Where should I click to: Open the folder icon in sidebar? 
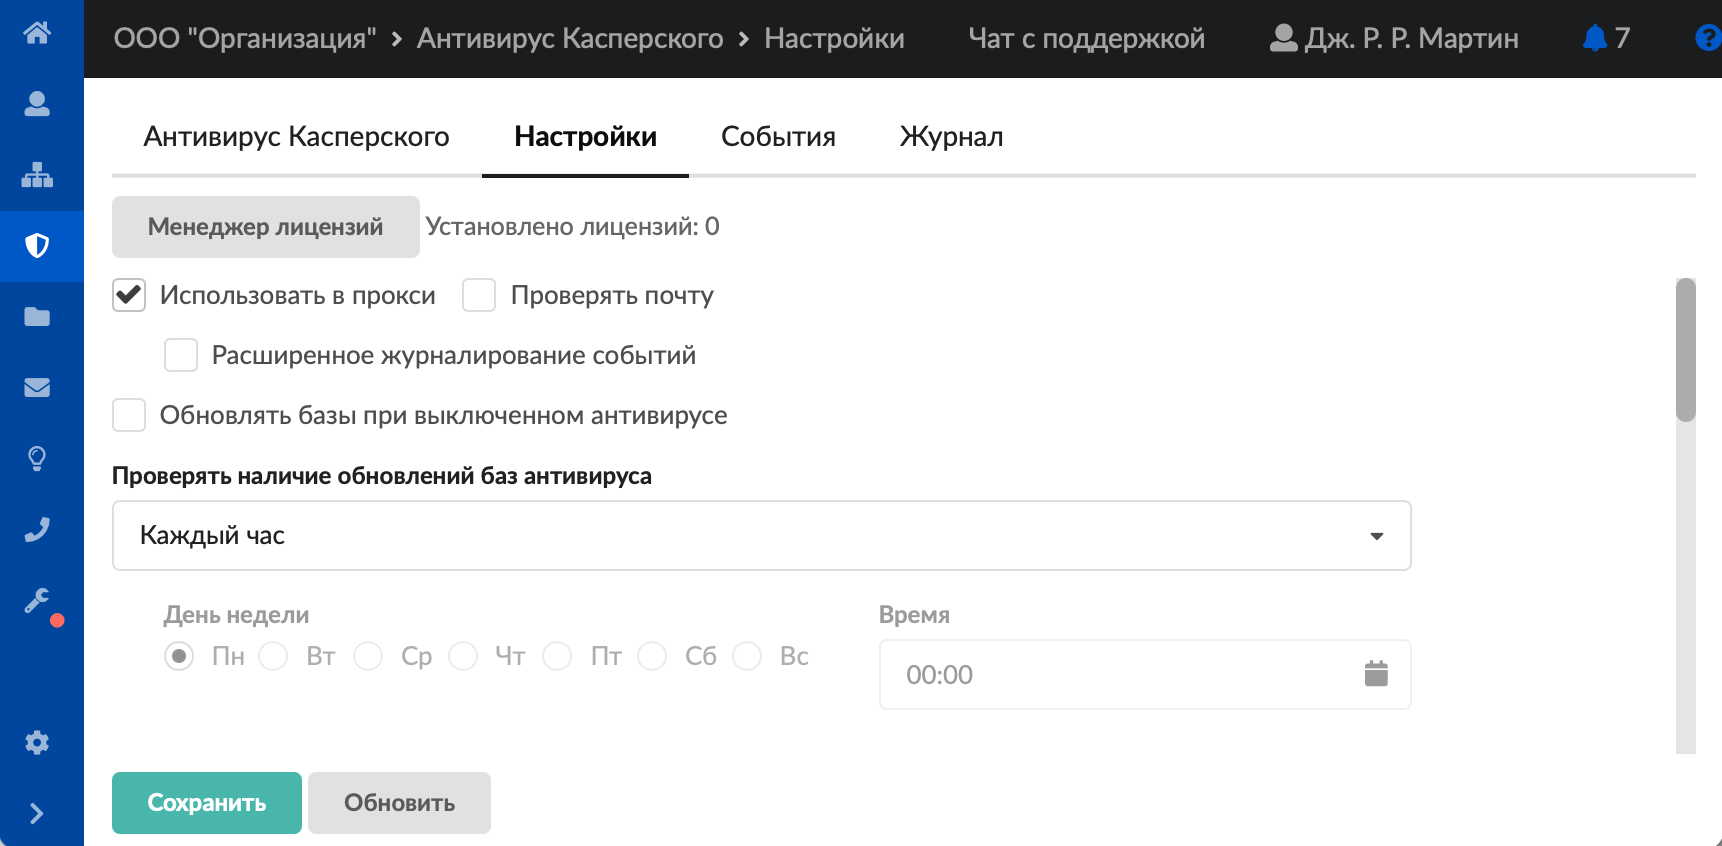pyautogui.click(x=37, y=317)
